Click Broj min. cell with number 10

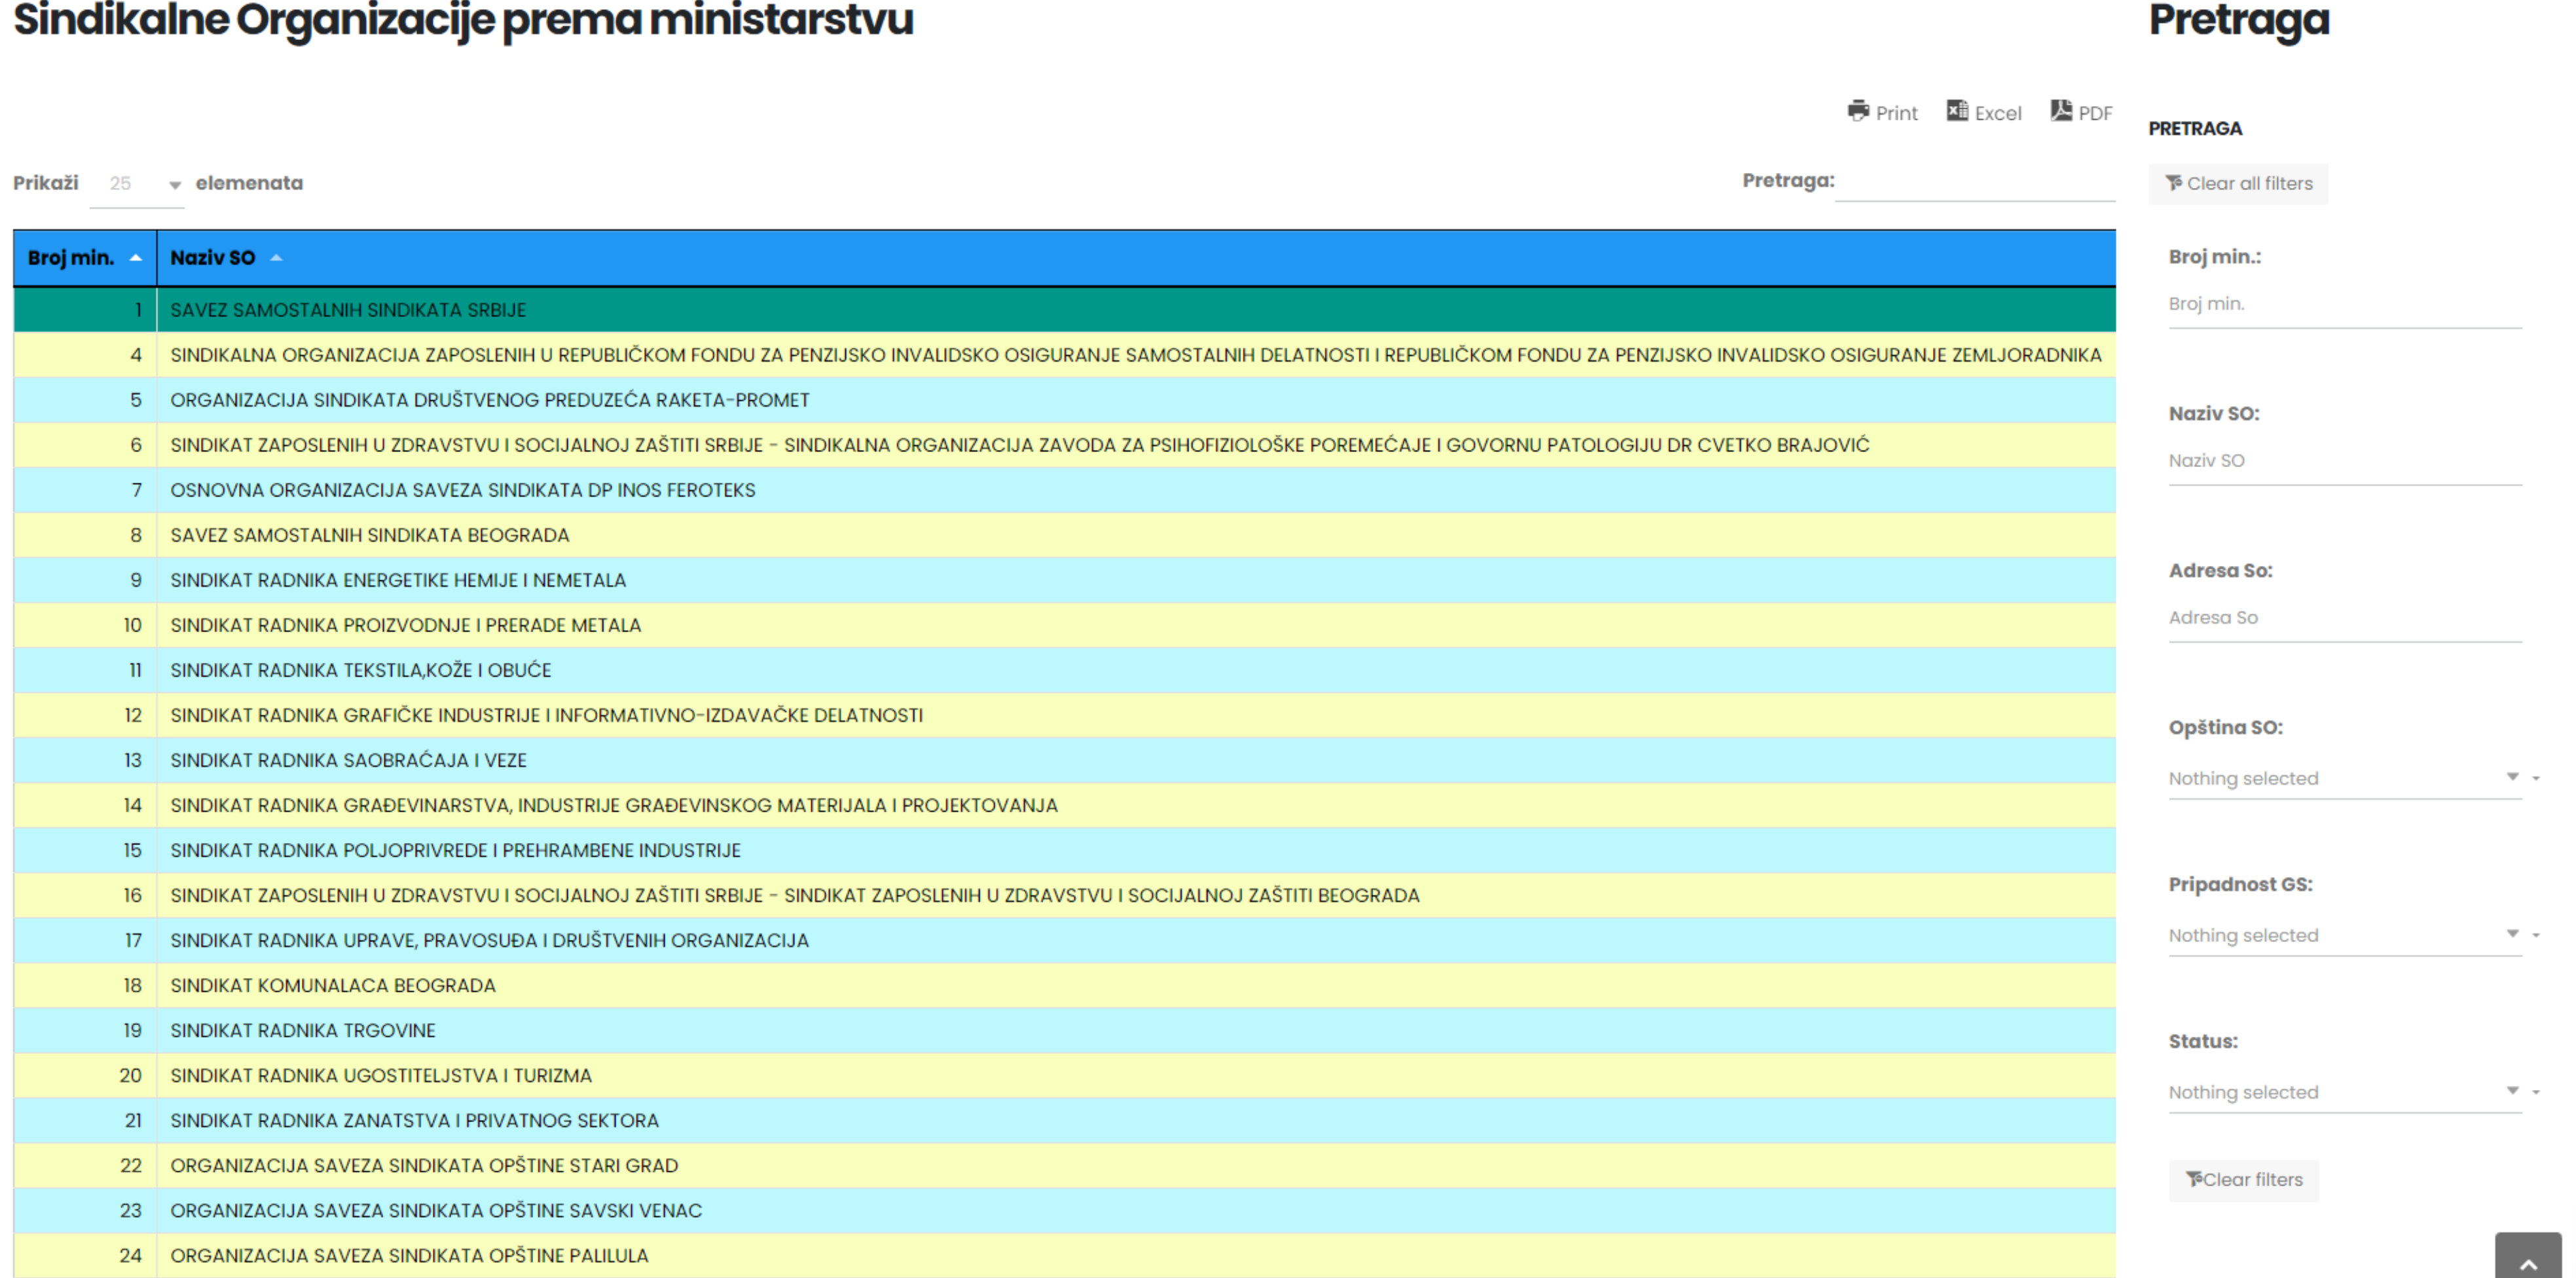[85, 625]
